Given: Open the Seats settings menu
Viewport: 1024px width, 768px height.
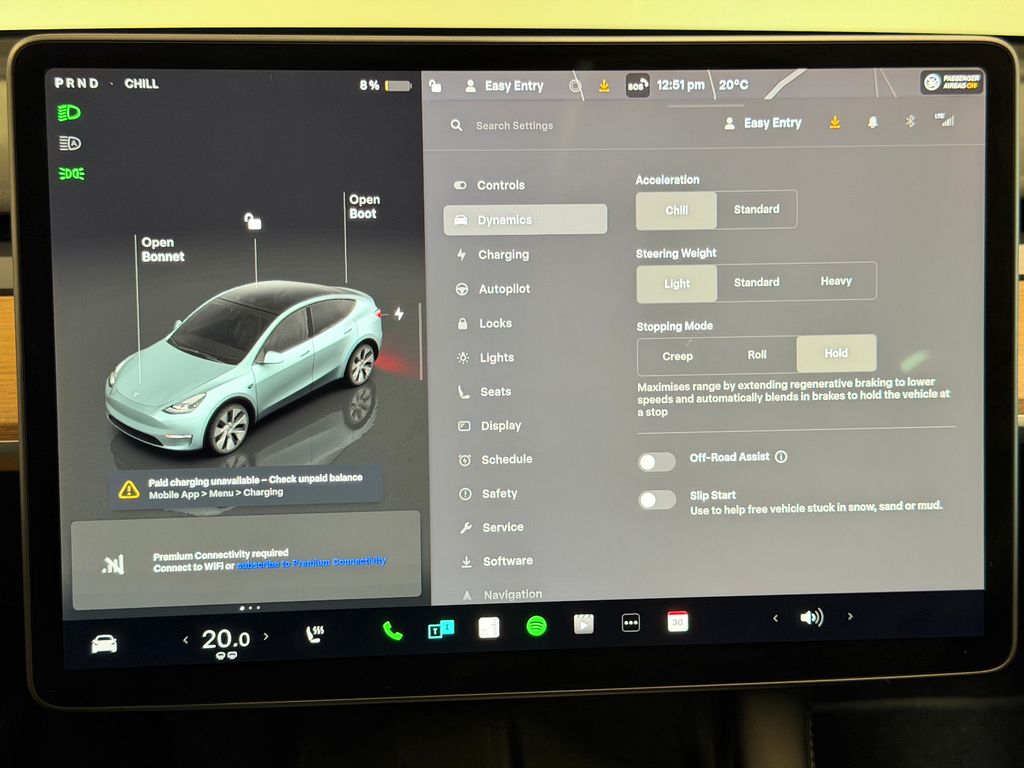Looking at the screenshot, I should tap(528, 392).
